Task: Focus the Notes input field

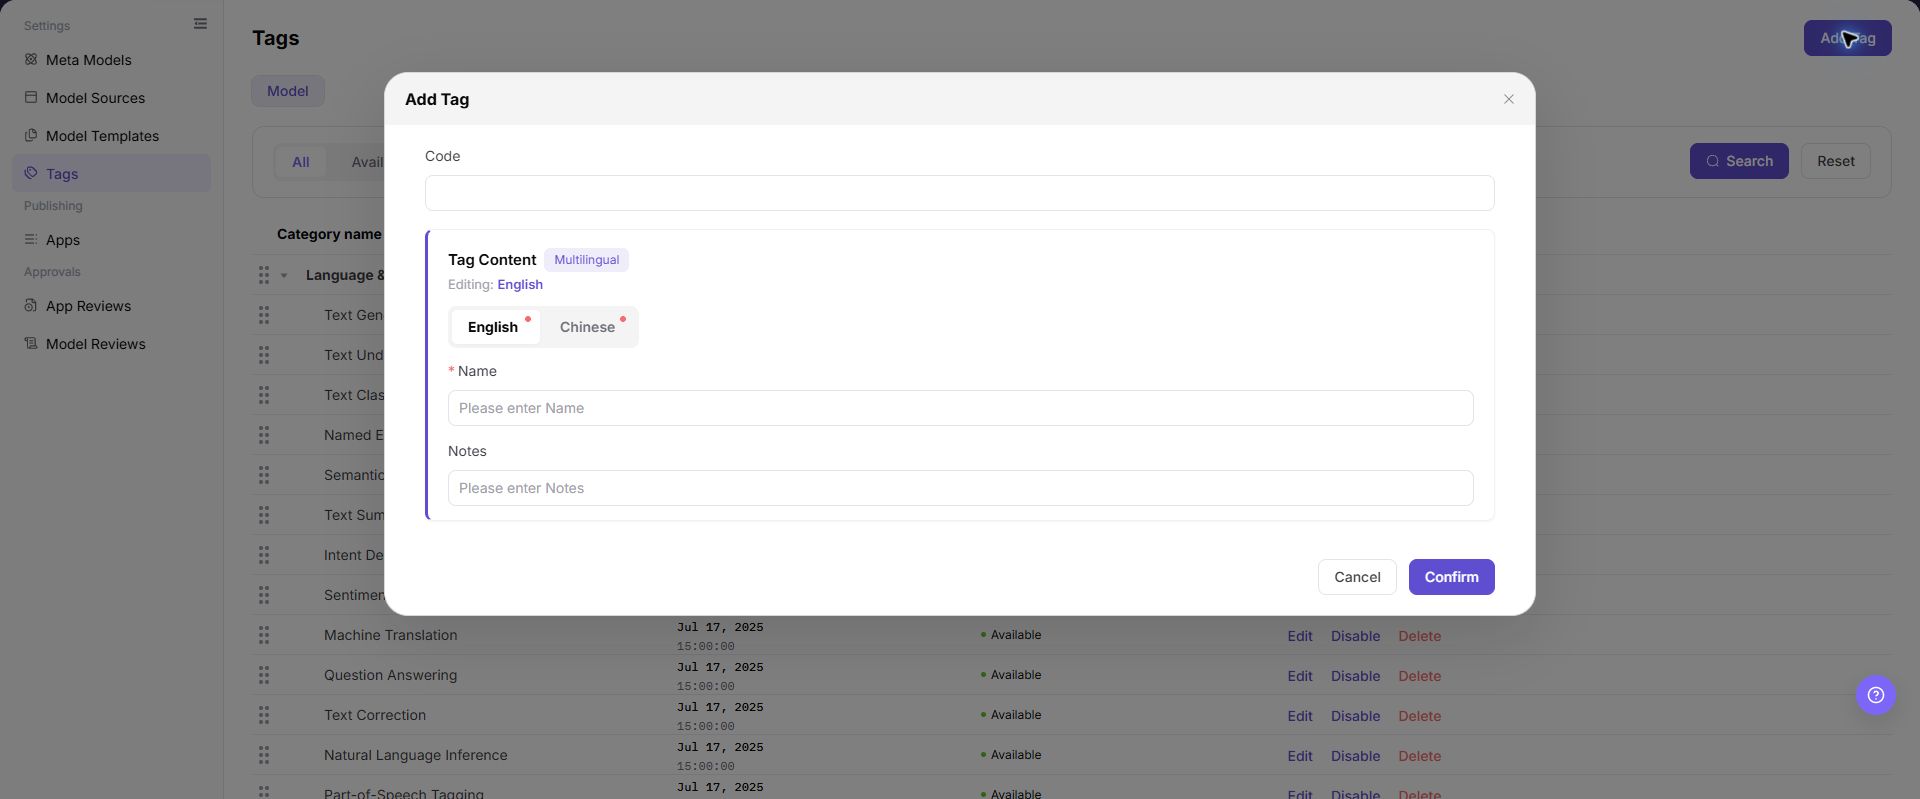Action: point(960,488)
